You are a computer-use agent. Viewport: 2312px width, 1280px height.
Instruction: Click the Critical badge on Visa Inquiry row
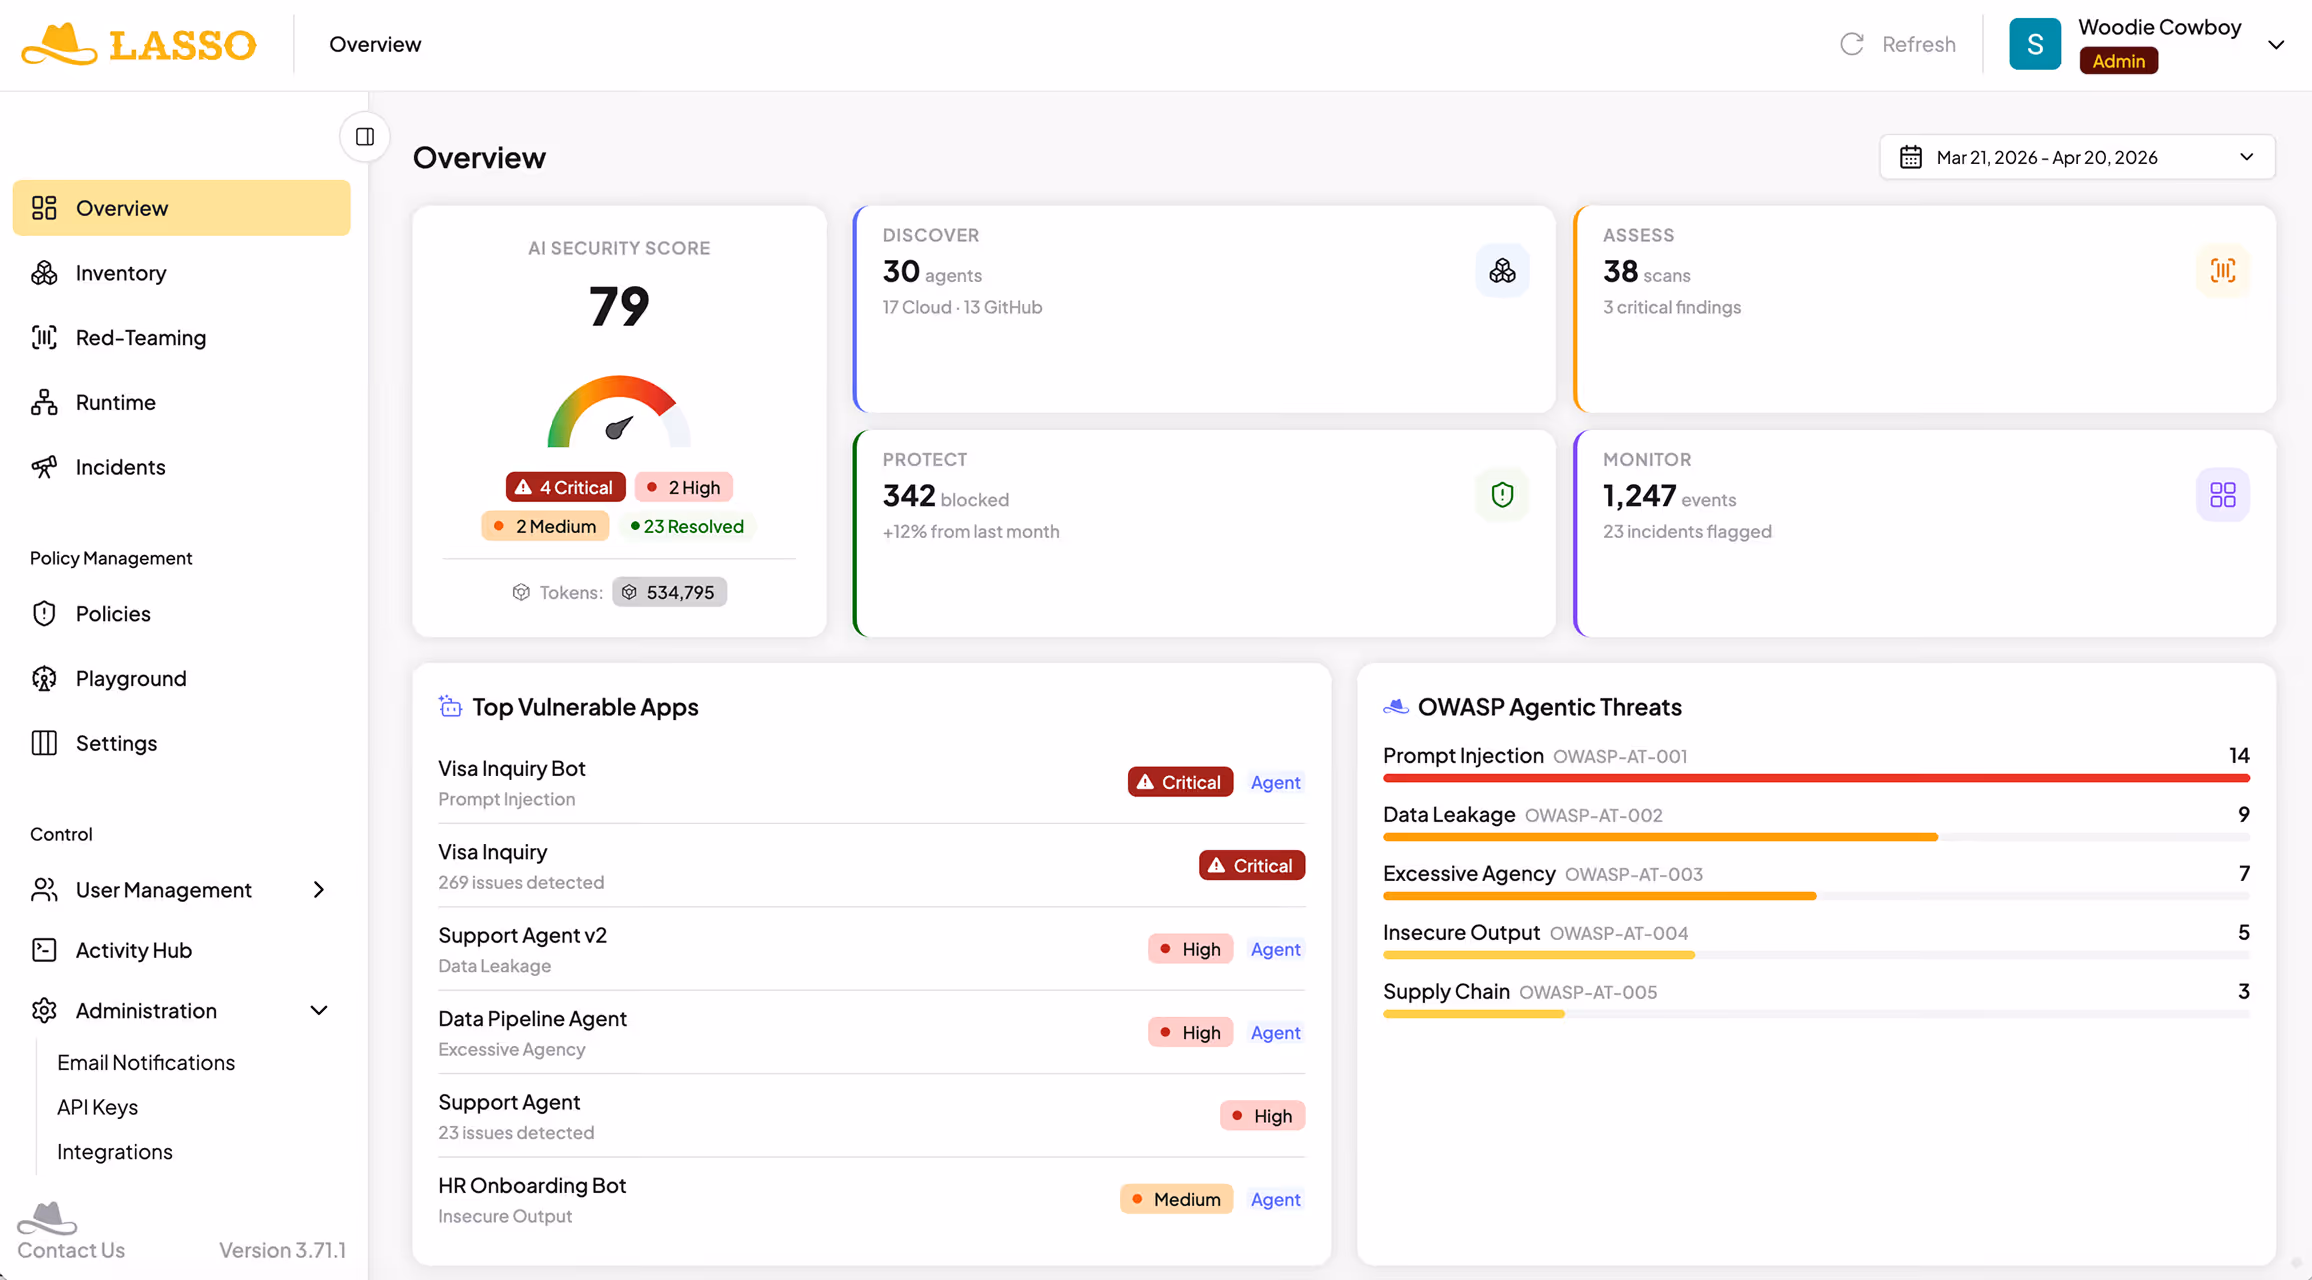[1252, 865]
